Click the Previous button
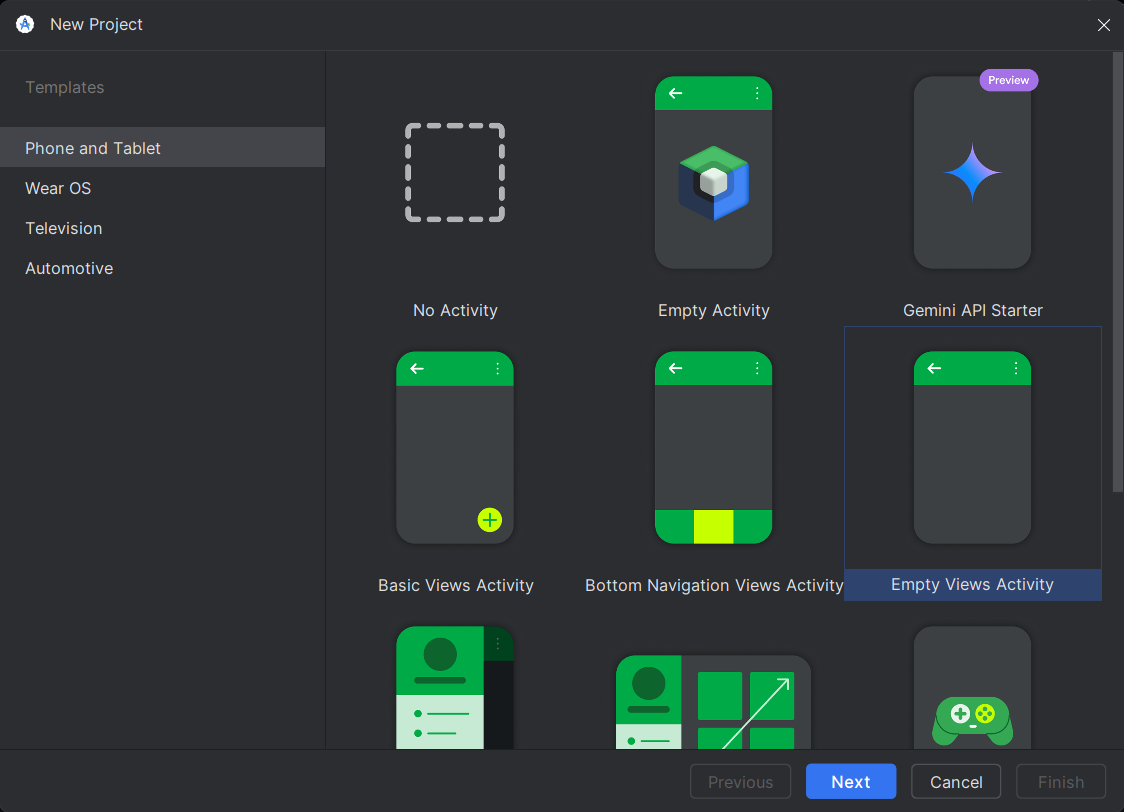Screen dimensions: 1124x812 point(740,781)
